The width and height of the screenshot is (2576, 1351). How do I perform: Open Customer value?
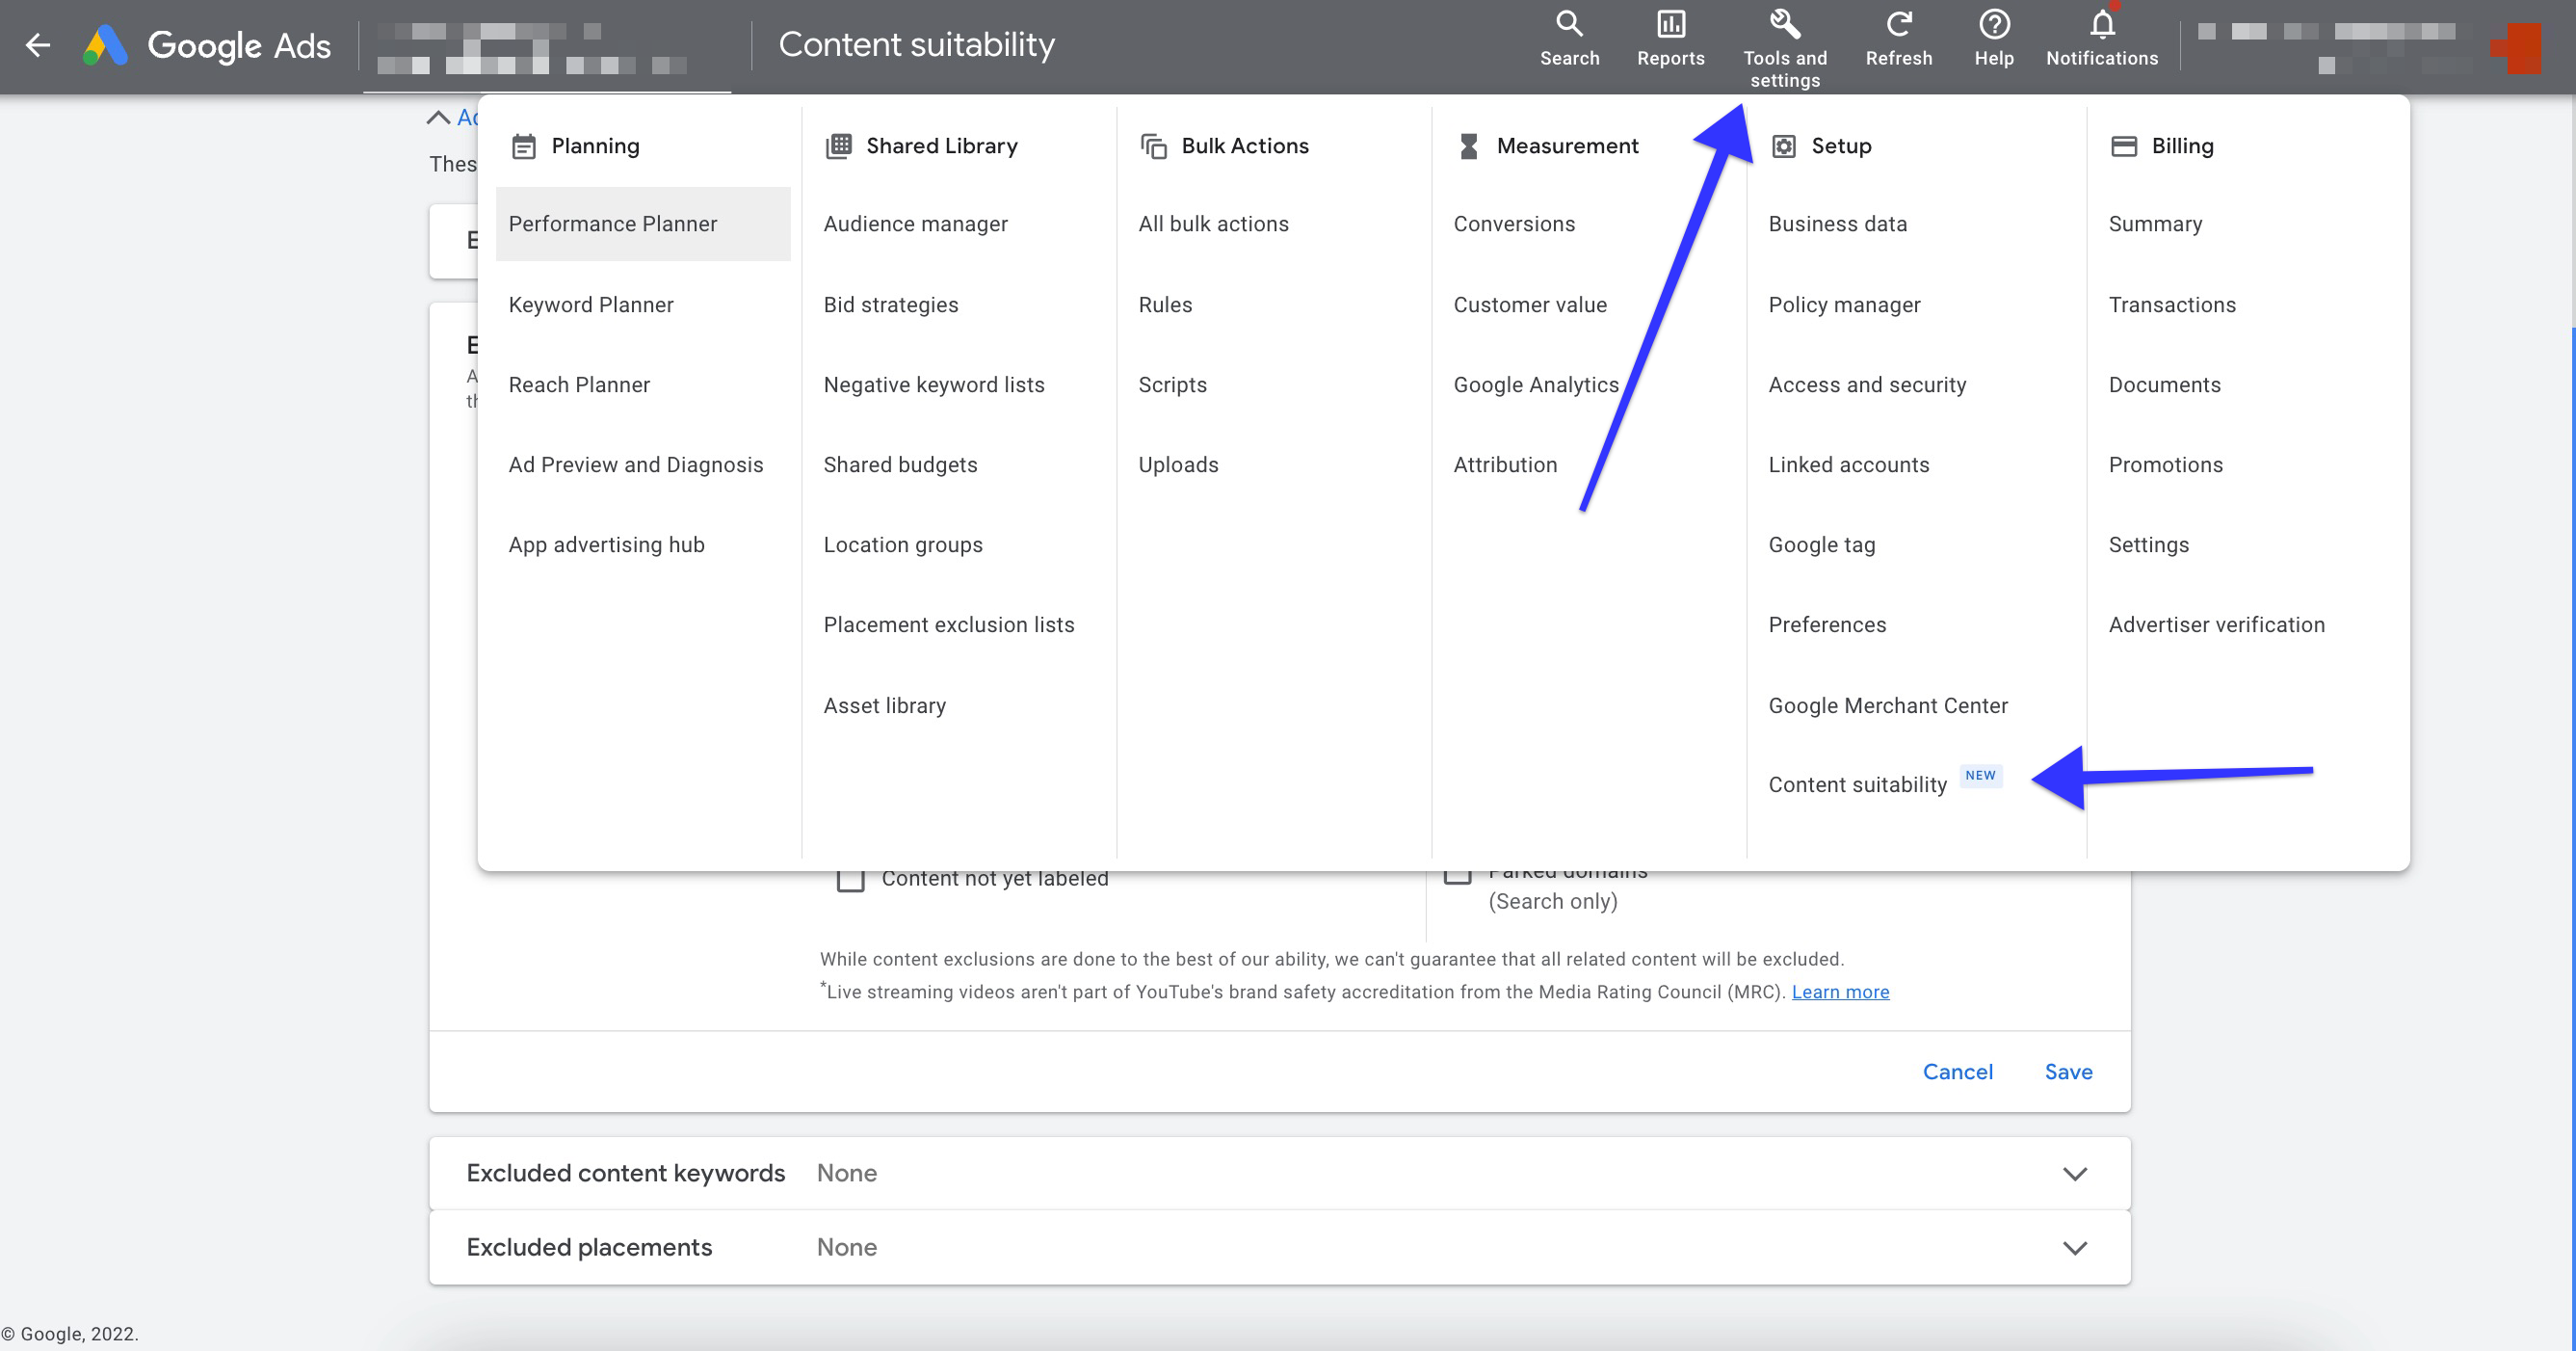click(1530, 305)
